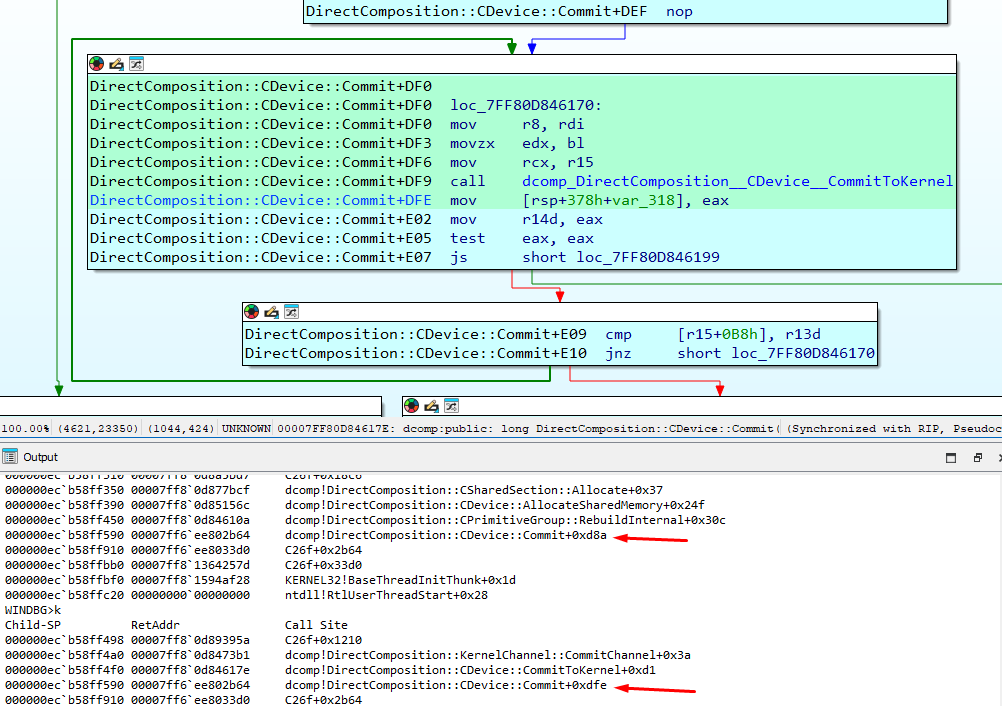
Task: Click var_318 in the mov [rsp+378h+var_318] line
Action: tap(644, 201)
